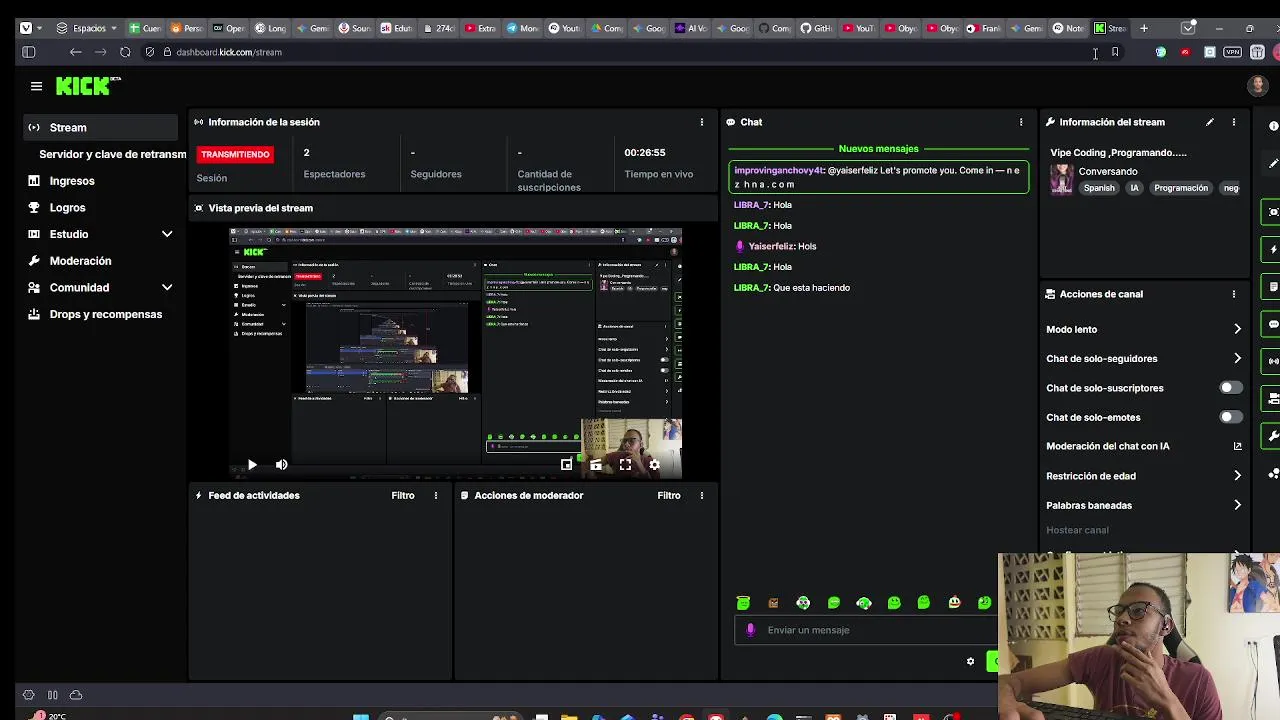Click the broadcast signal icon in right sidebar
Viewport: 1280px width, 720px height.
tap(1273, 361)
